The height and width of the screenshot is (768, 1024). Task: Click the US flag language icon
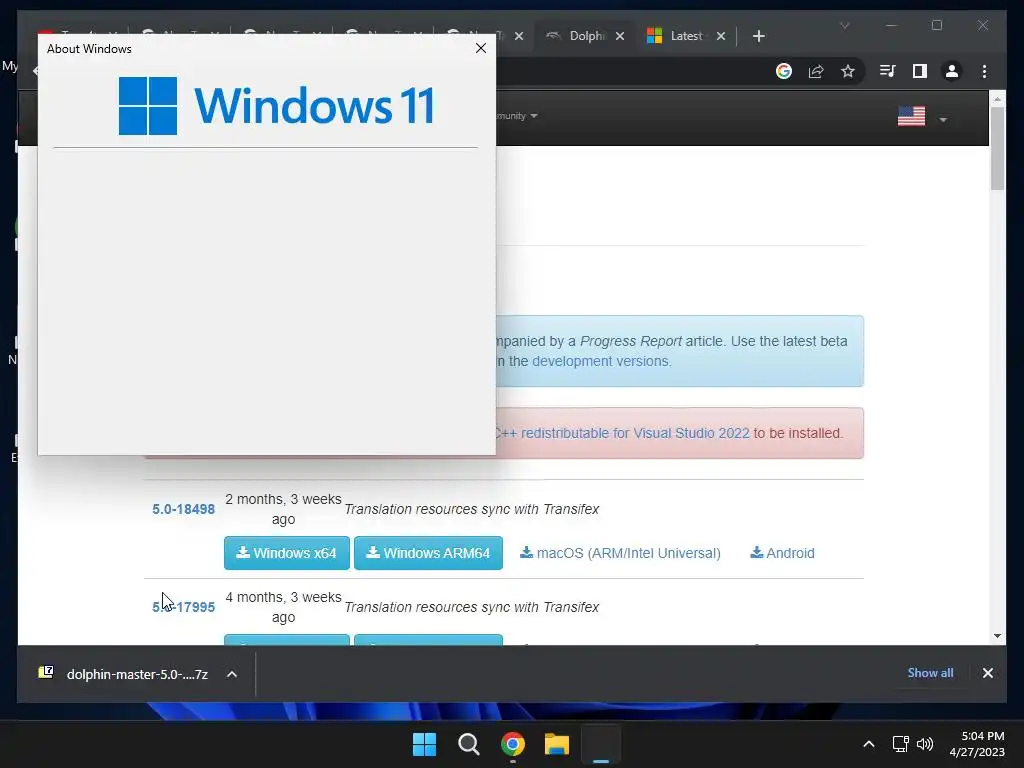pyautogui.click(x=911, y=116)
